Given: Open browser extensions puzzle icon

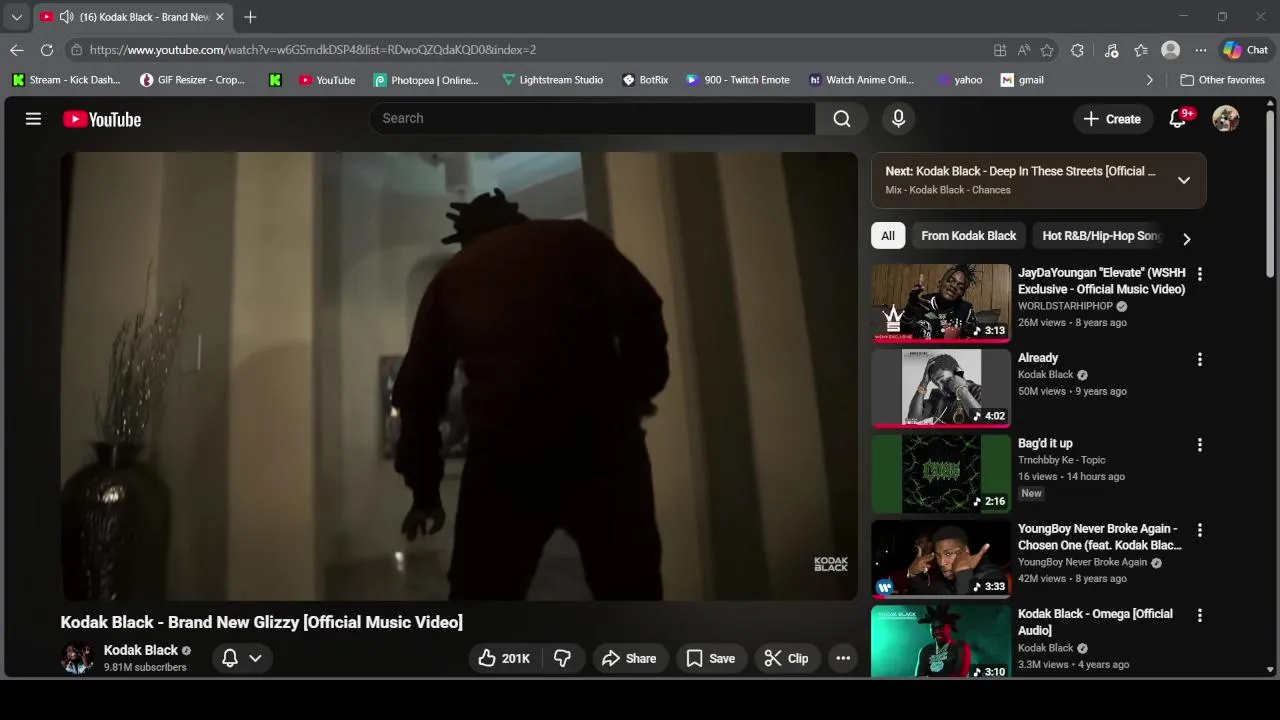Looking at the screenshot, I should click(x=1077, y=50).
